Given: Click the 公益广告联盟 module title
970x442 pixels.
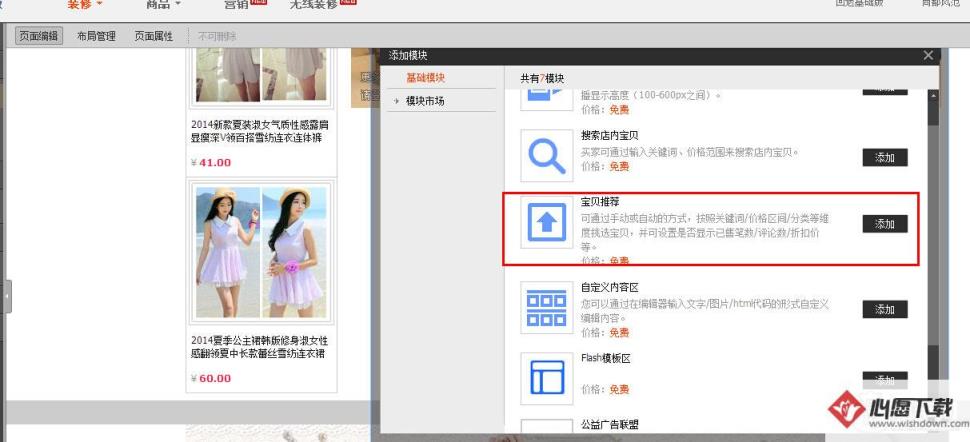Looking at the screenshot, I should click(610, 425).
